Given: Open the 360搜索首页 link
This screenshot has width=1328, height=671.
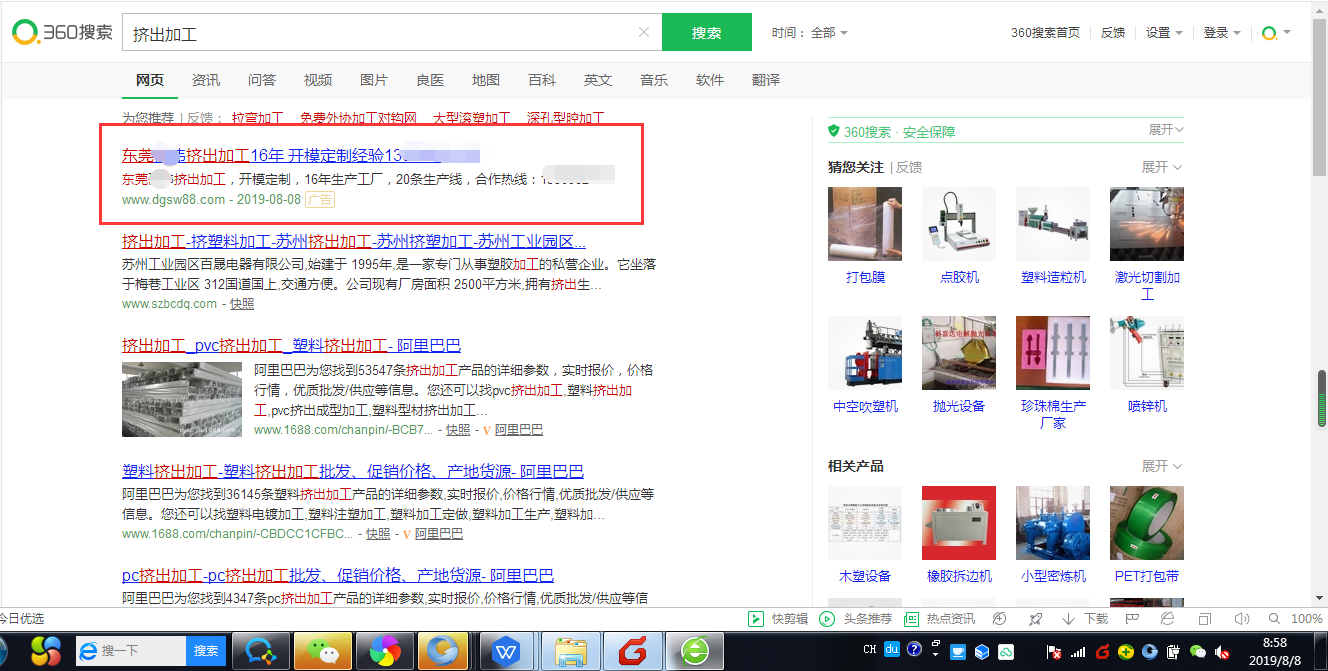Looking at the screenshot, I should pos(1045,33).
